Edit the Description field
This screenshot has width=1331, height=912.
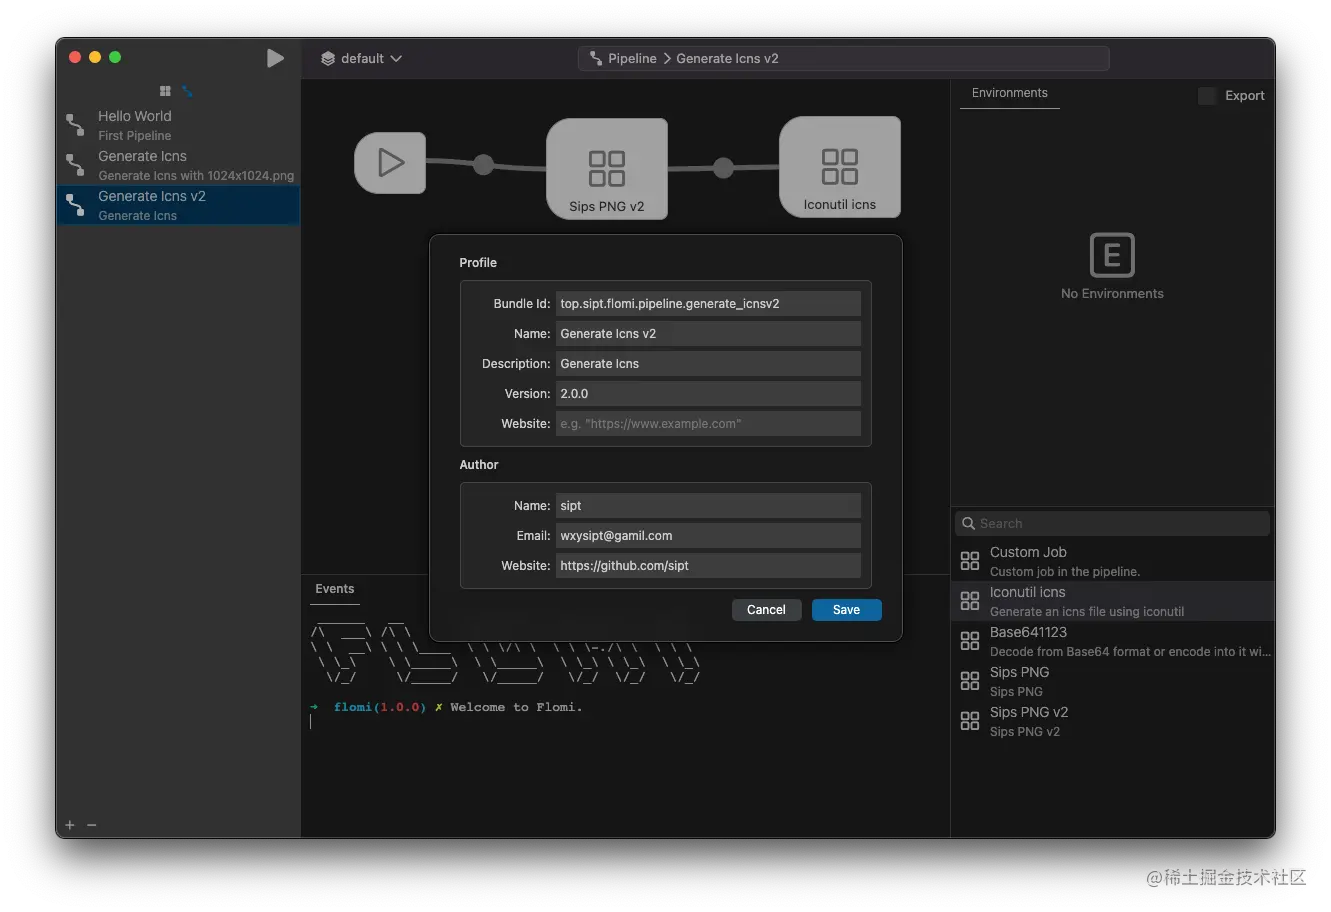708,363
